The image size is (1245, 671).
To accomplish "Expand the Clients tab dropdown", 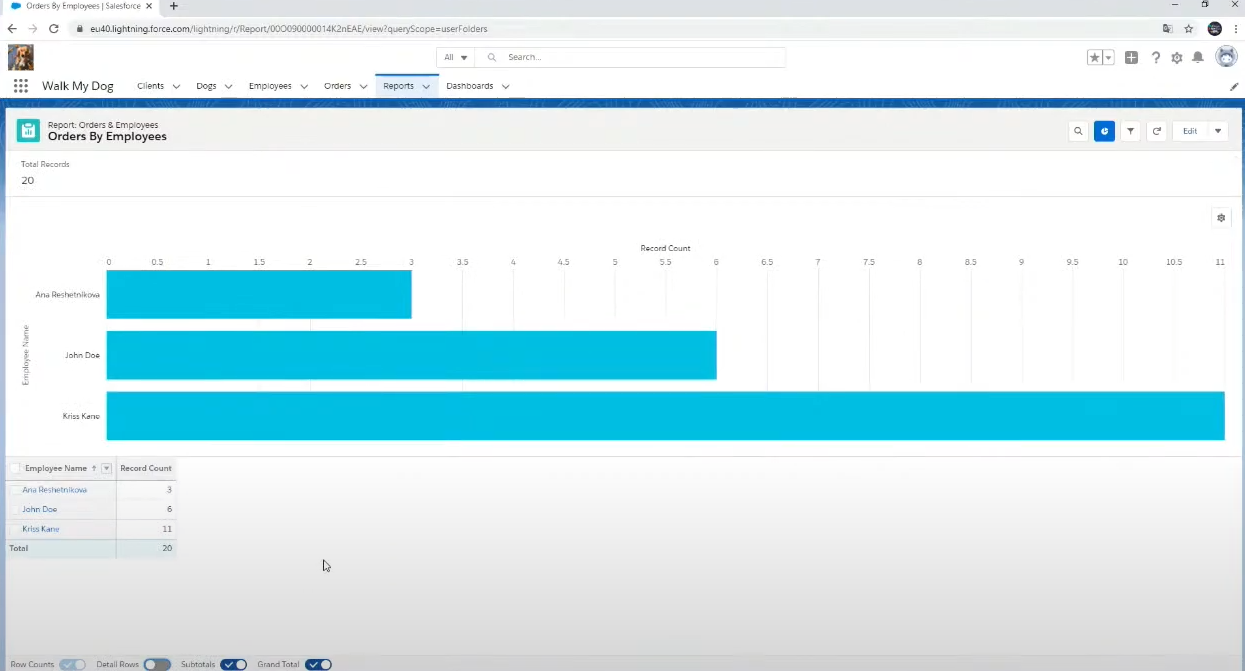I will coord(176,87).
